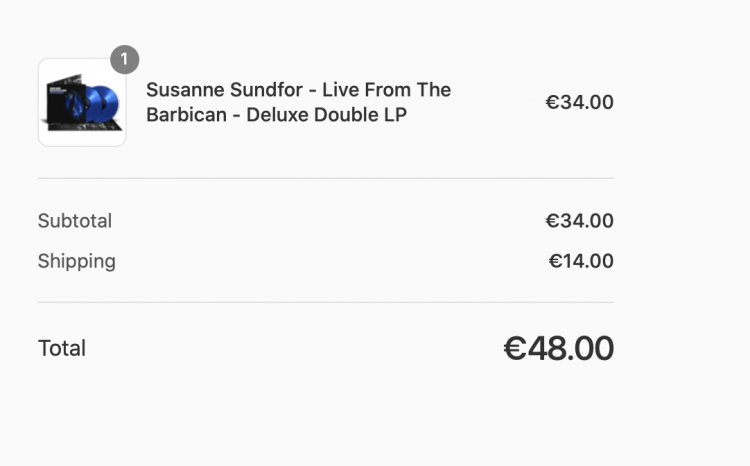Click the product line price €34.00
The height and width of the screenshot is (466, 750).
click(x=579, y=102)
